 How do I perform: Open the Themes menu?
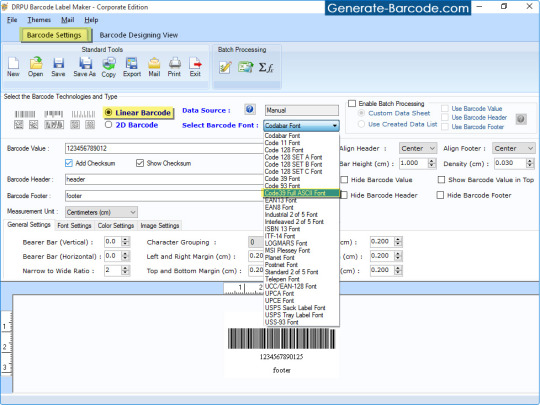39,20
